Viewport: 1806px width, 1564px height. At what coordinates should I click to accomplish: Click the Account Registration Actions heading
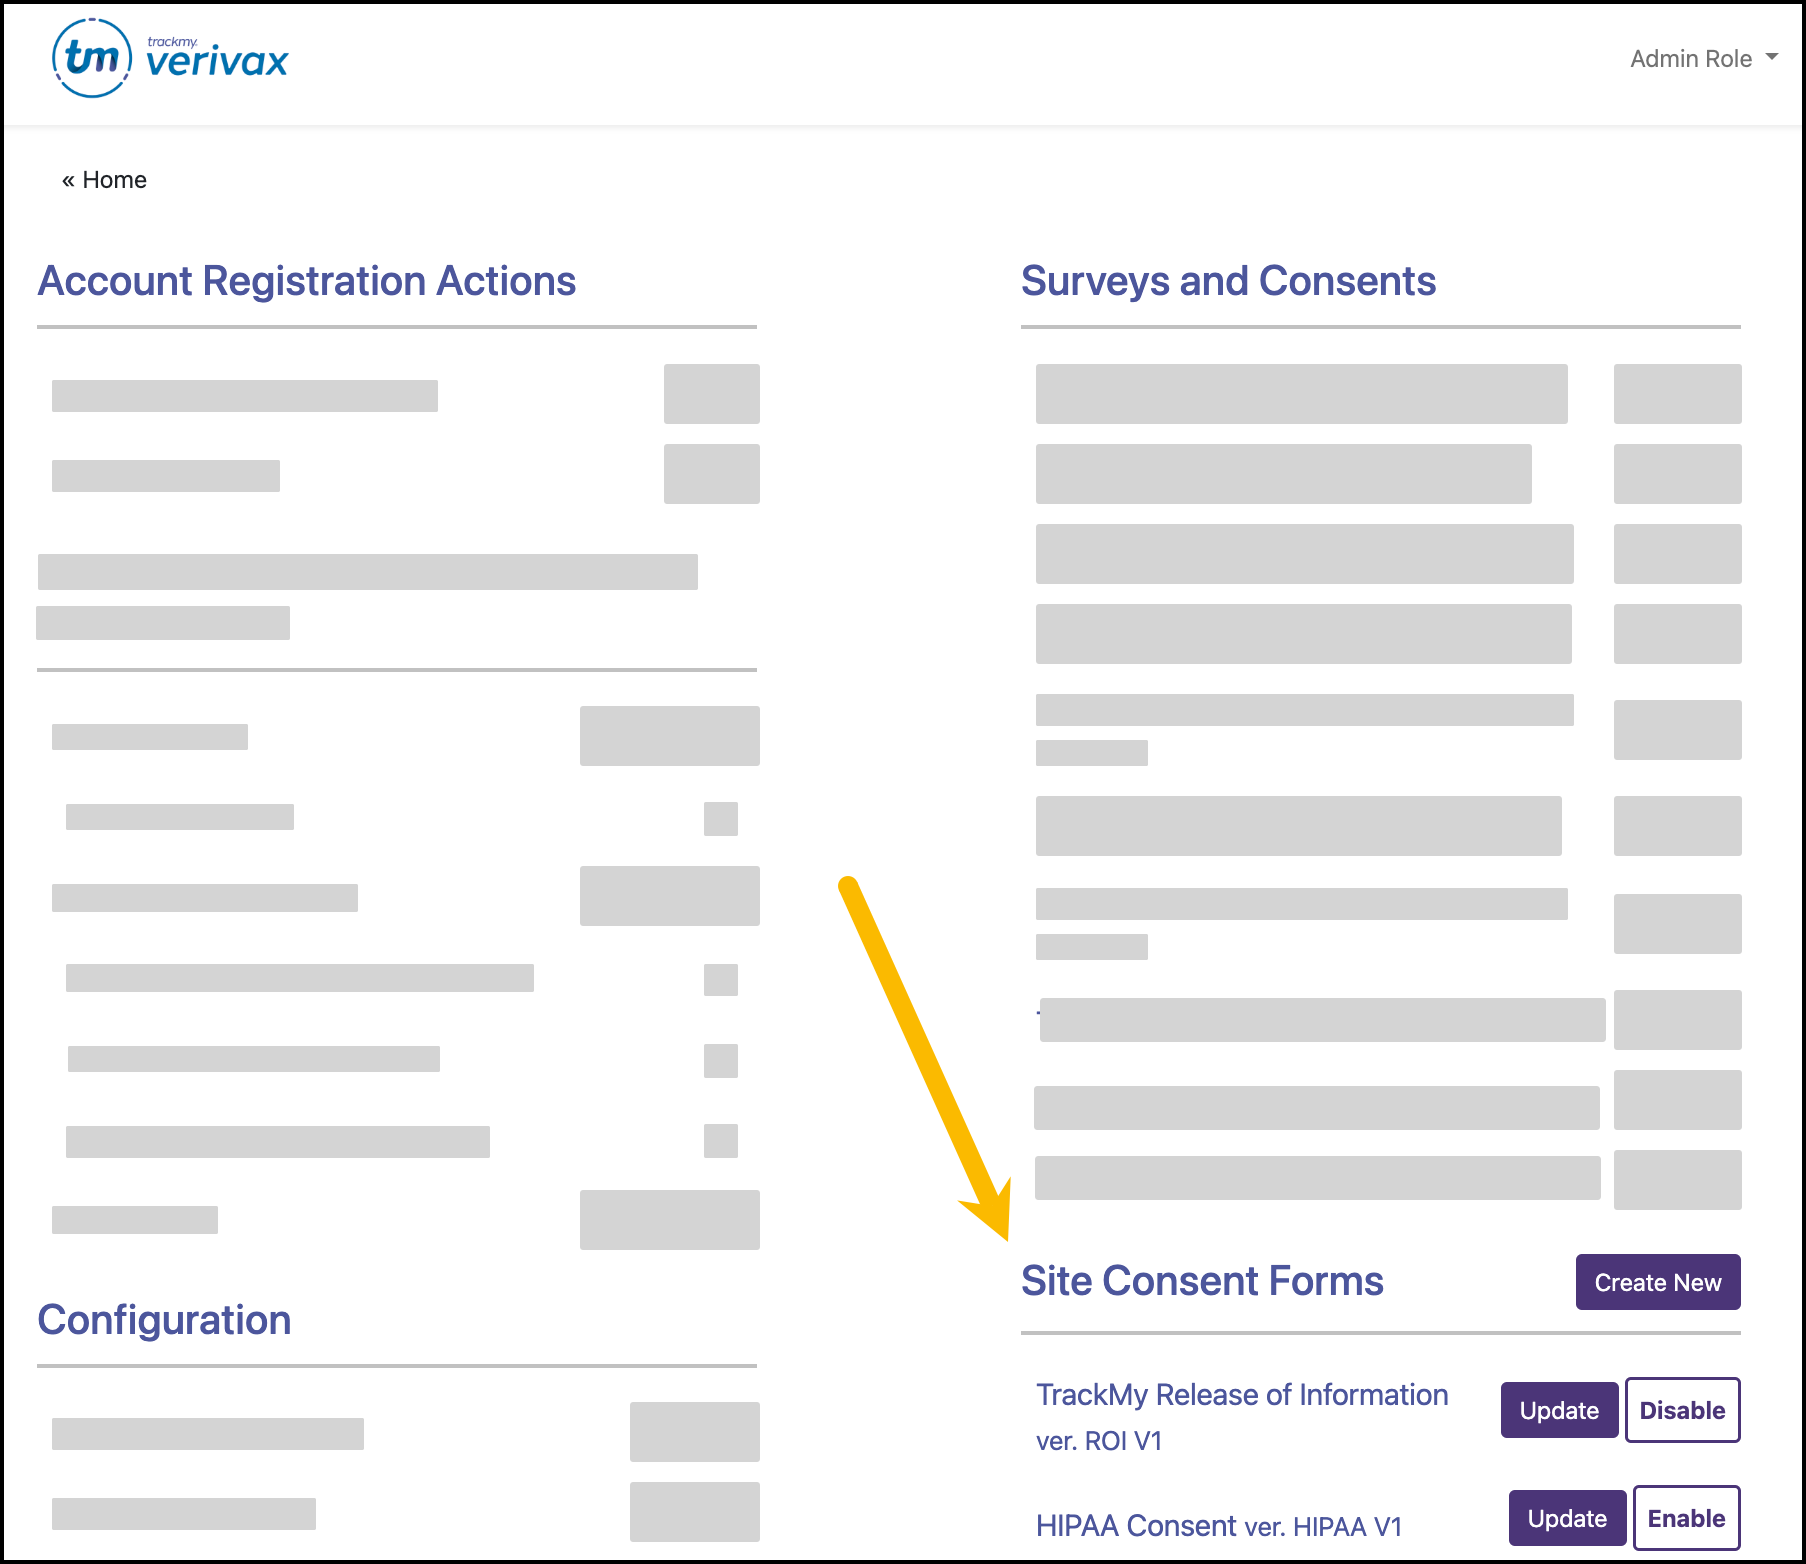(306, 281)
